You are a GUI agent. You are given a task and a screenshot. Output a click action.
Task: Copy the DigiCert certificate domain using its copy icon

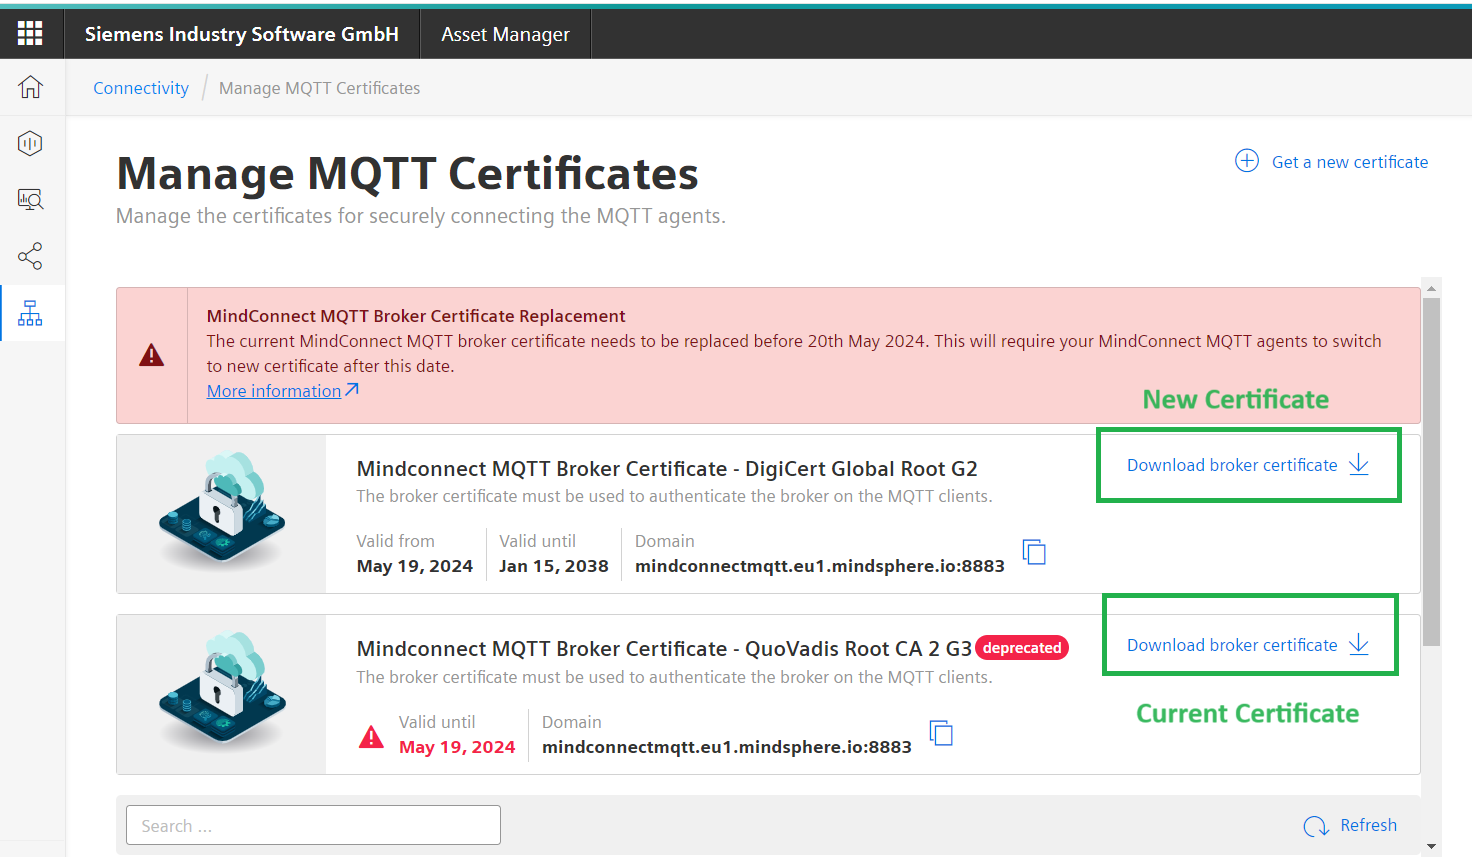[x=1034, y=551]
